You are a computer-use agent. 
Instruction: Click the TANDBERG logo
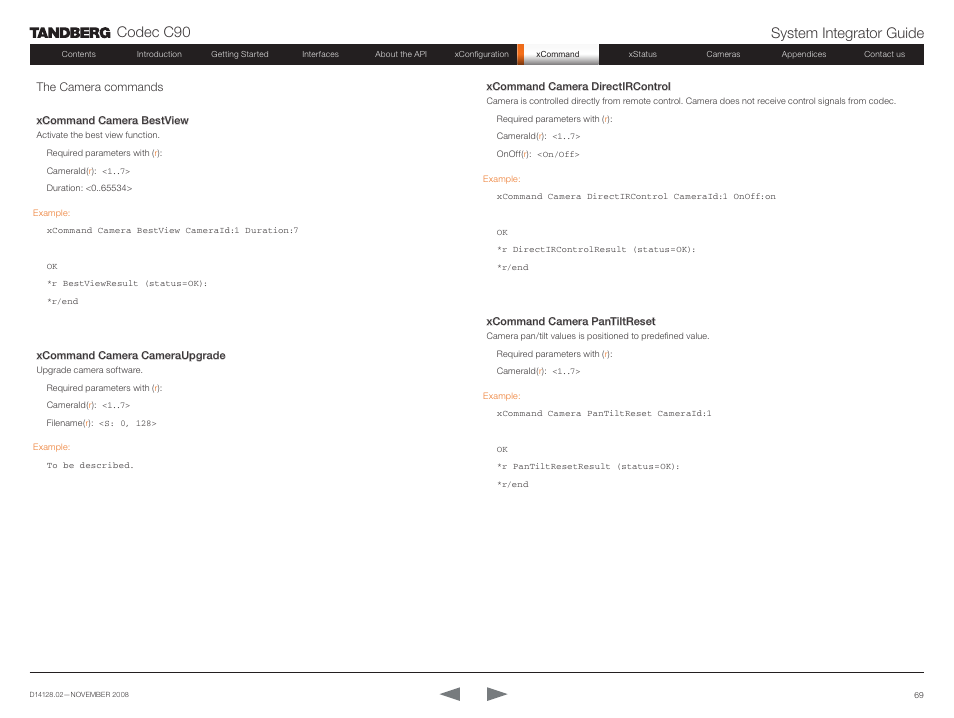tap(70, 33)
